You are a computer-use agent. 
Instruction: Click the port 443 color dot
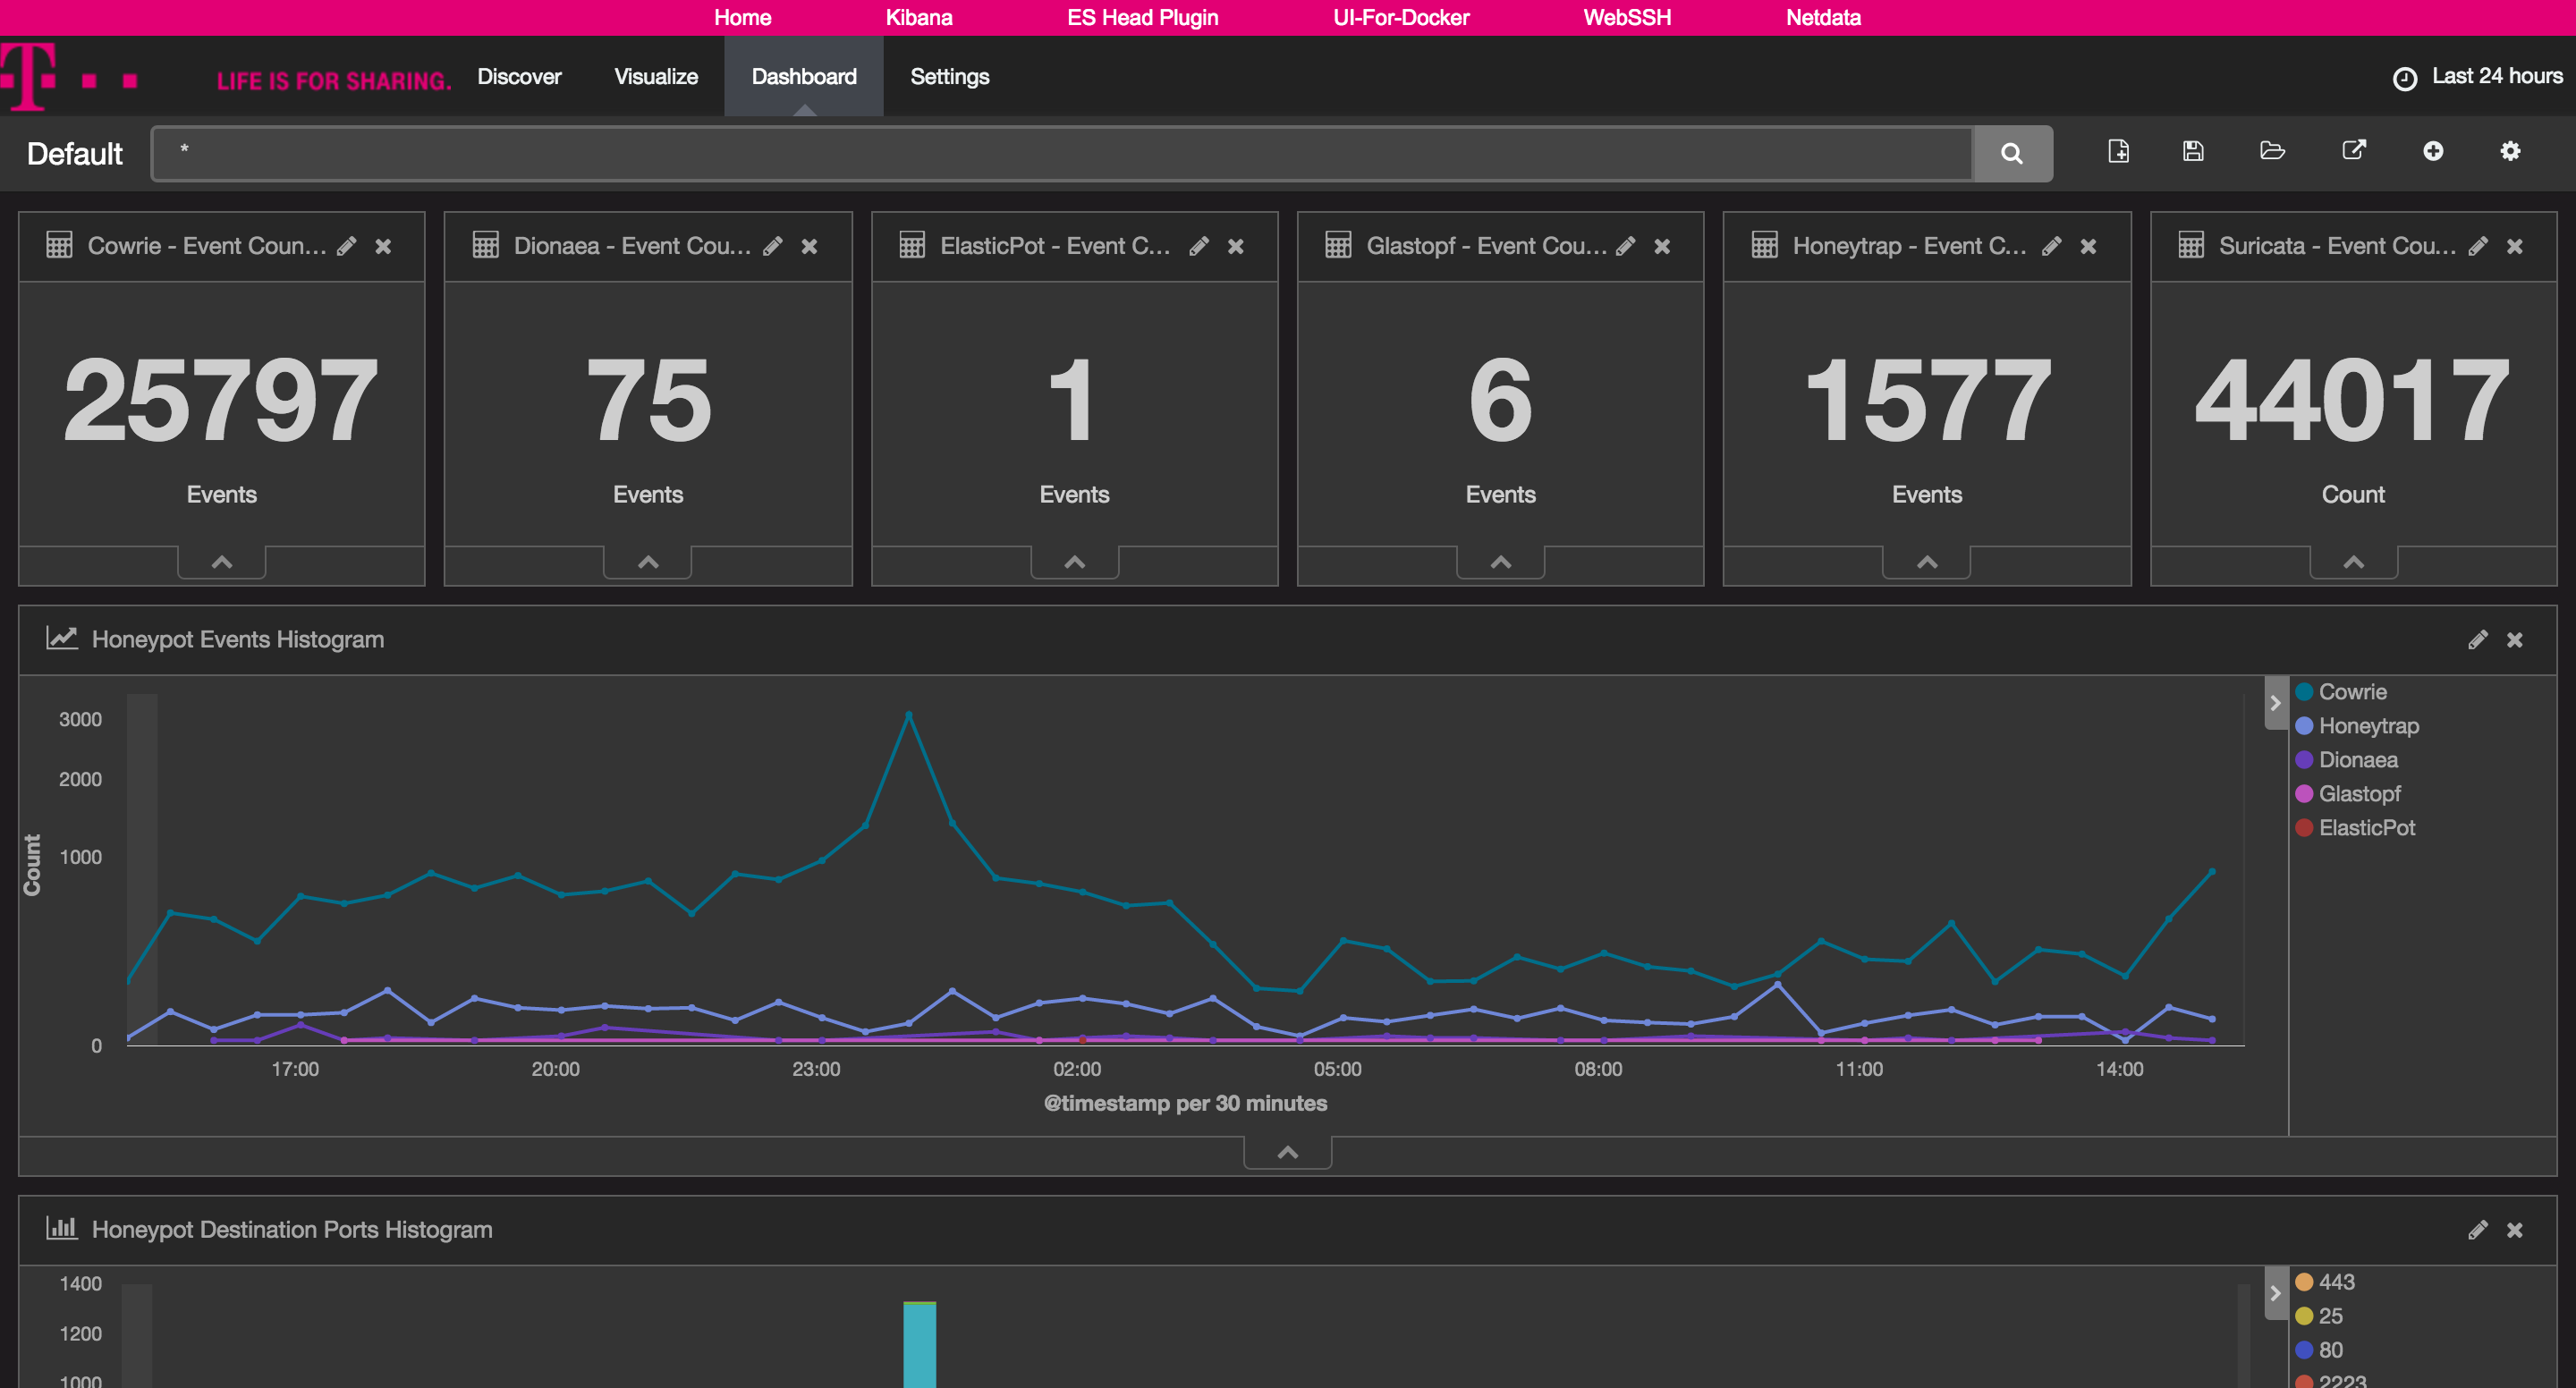2304,1282
